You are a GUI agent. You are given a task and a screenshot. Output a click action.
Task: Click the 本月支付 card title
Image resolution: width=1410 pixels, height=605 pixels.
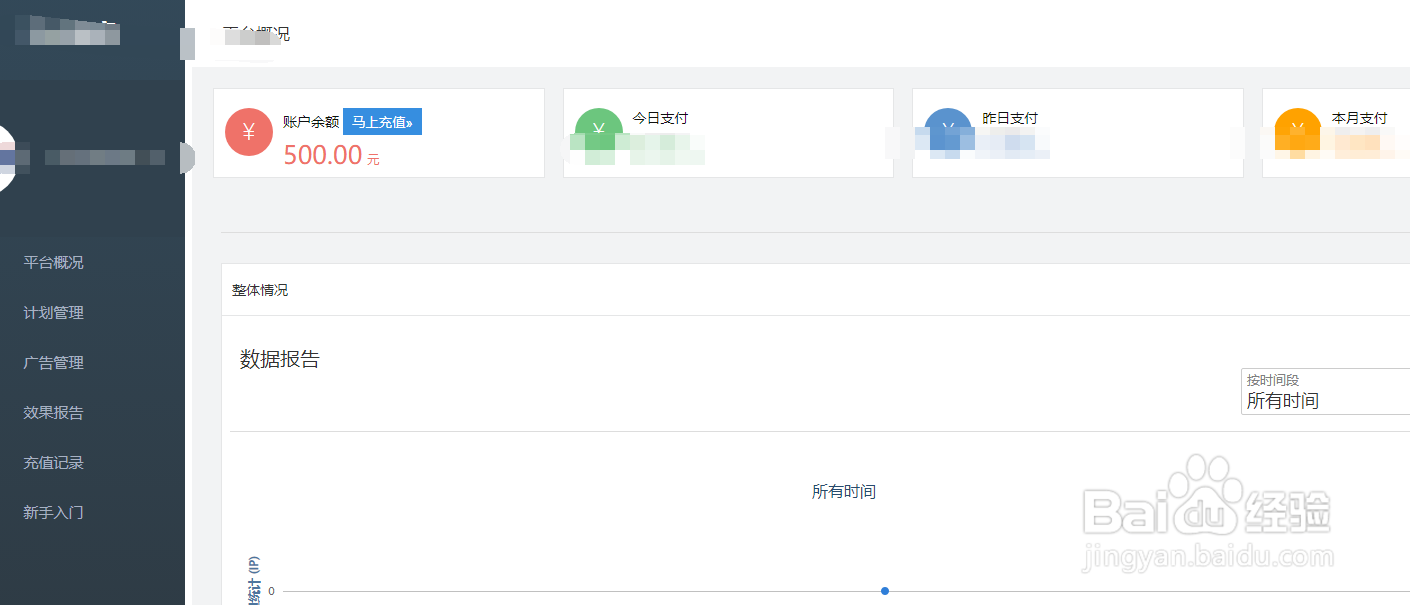1360,118
